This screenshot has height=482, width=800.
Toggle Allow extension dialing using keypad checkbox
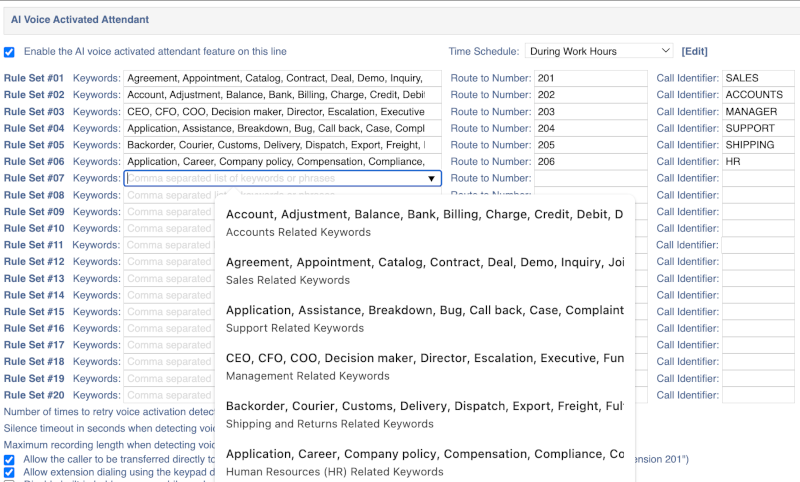pos(9,473)
